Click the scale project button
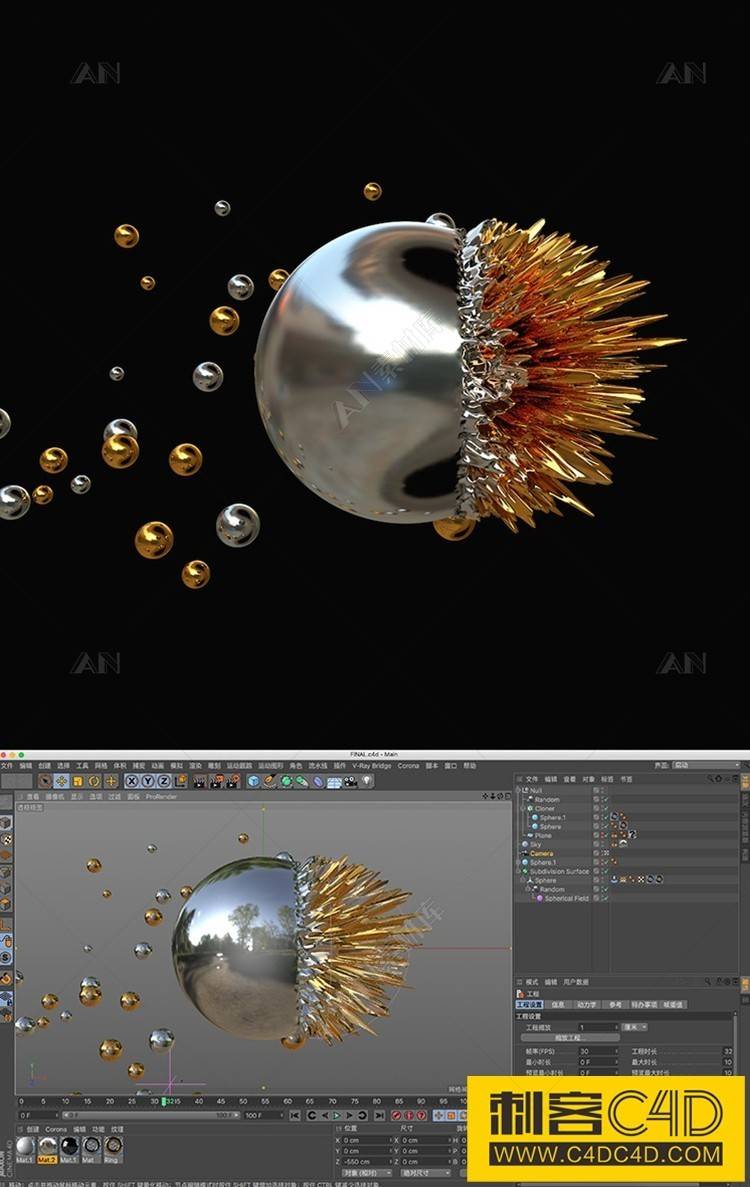 (x=570, y=1038)
